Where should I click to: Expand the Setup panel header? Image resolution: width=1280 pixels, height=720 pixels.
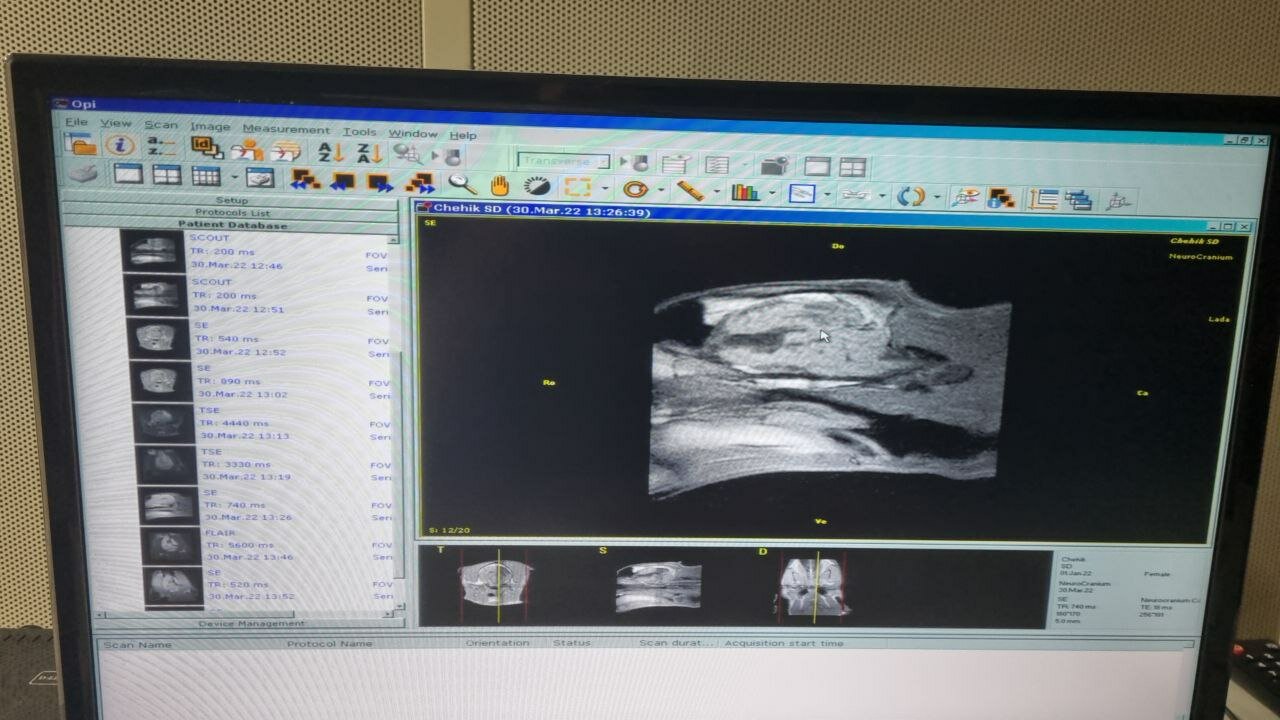(232, 200)
